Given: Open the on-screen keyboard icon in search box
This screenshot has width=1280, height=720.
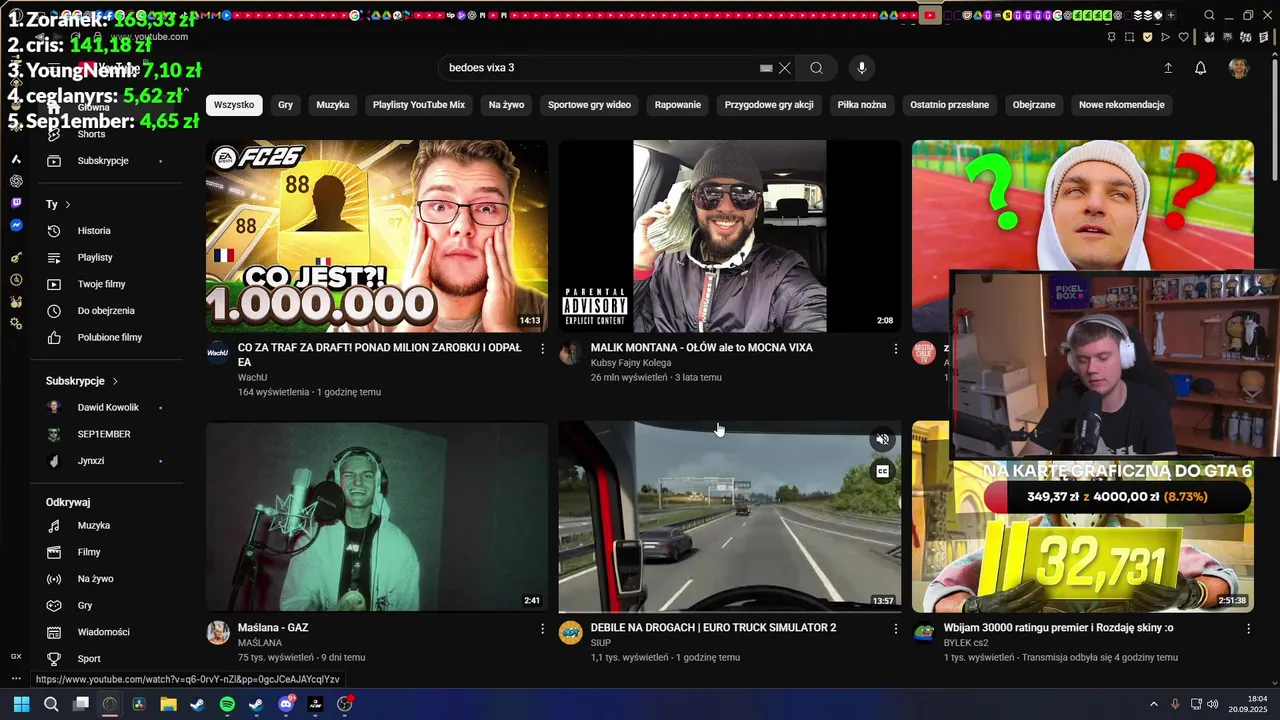Looking at the screenshot, I should click(766, 68).
